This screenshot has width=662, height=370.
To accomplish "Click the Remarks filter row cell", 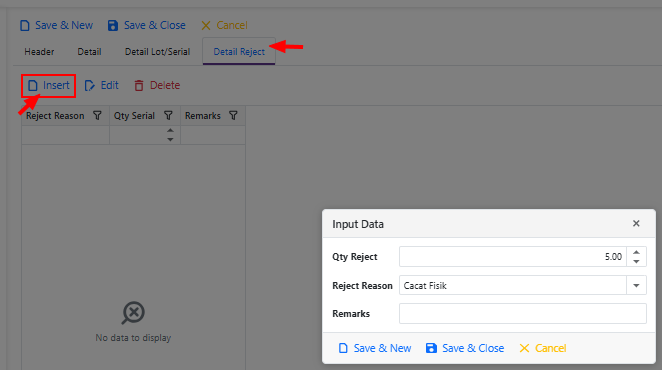I will pos(213,135).
